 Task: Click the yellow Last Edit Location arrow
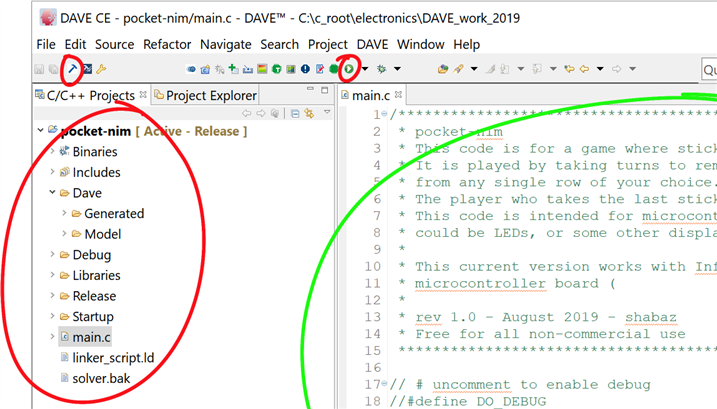tap(569, 69)
